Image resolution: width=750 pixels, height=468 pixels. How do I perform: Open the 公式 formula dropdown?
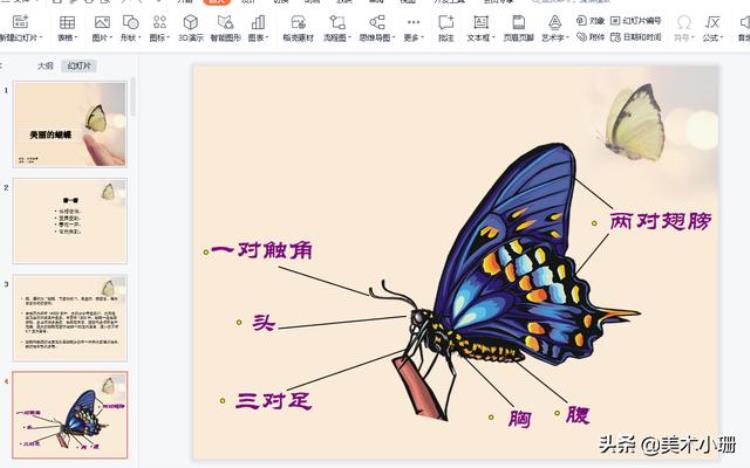click(x=712, y=37)
